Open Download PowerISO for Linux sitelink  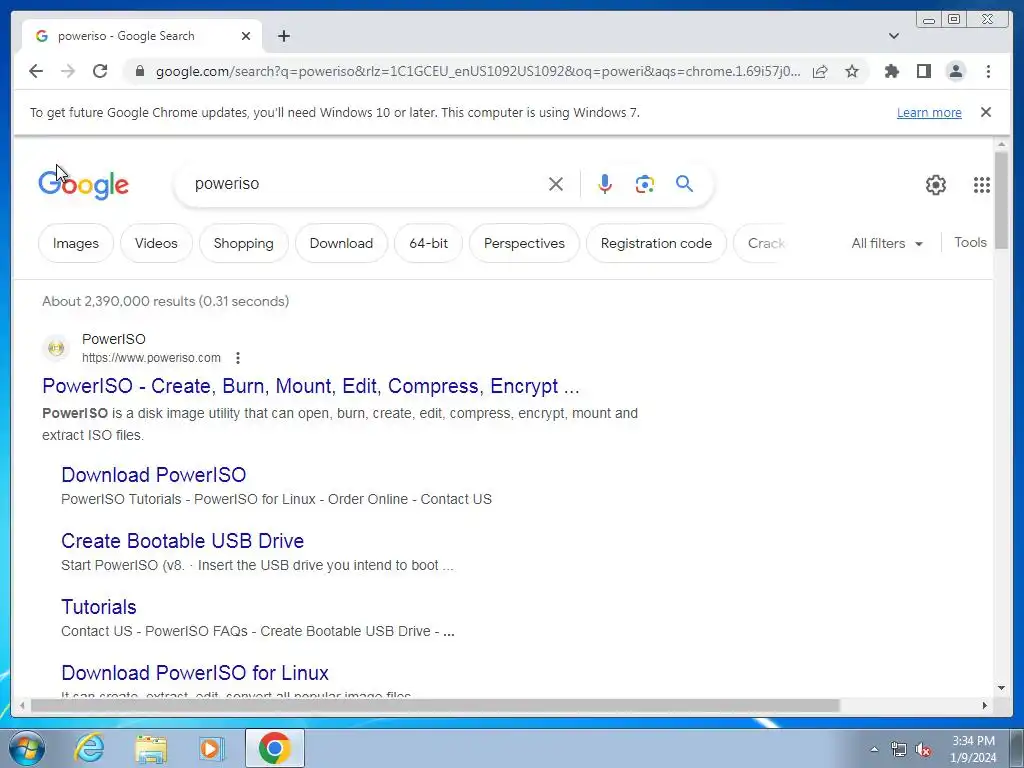pos(195,673)
